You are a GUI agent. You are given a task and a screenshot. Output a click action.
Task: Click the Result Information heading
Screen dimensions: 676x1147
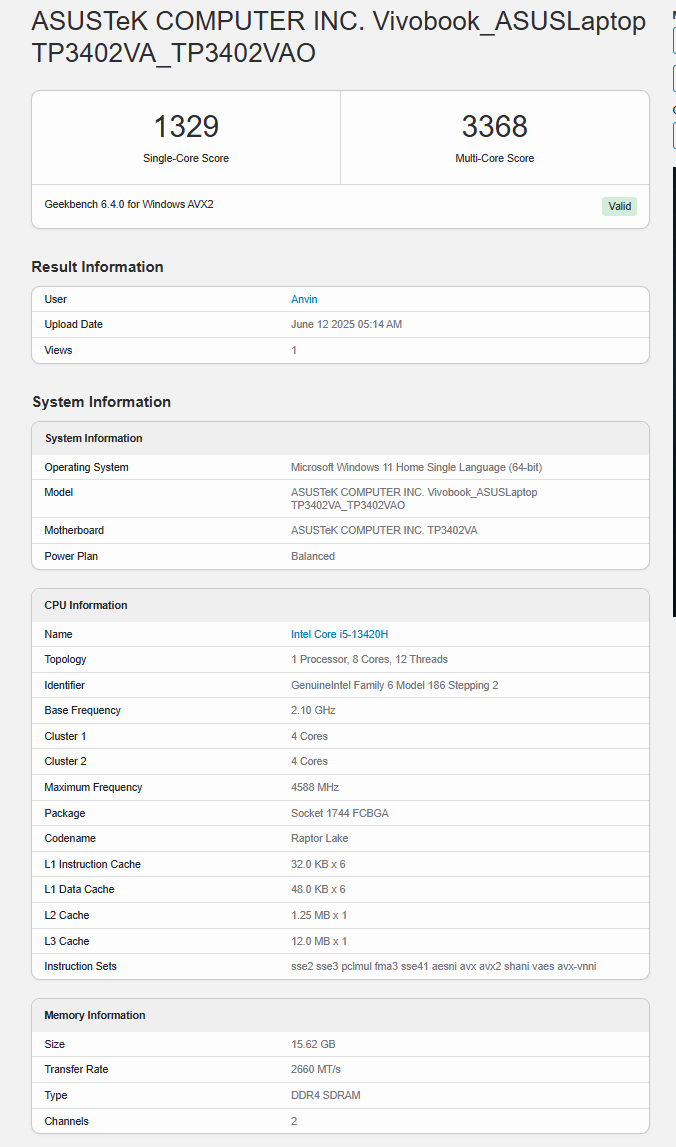[97, 267]
